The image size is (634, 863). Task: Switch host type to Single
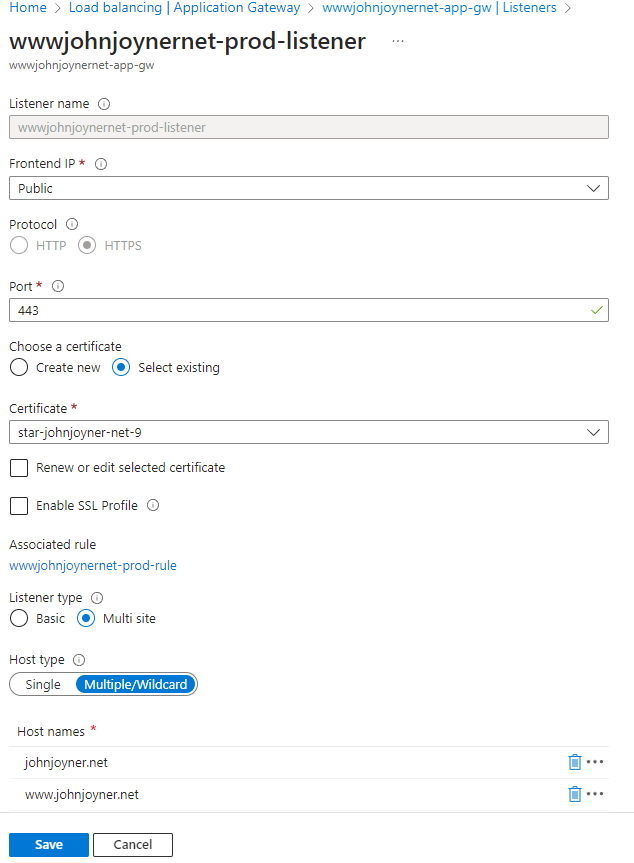coord(43,685)
